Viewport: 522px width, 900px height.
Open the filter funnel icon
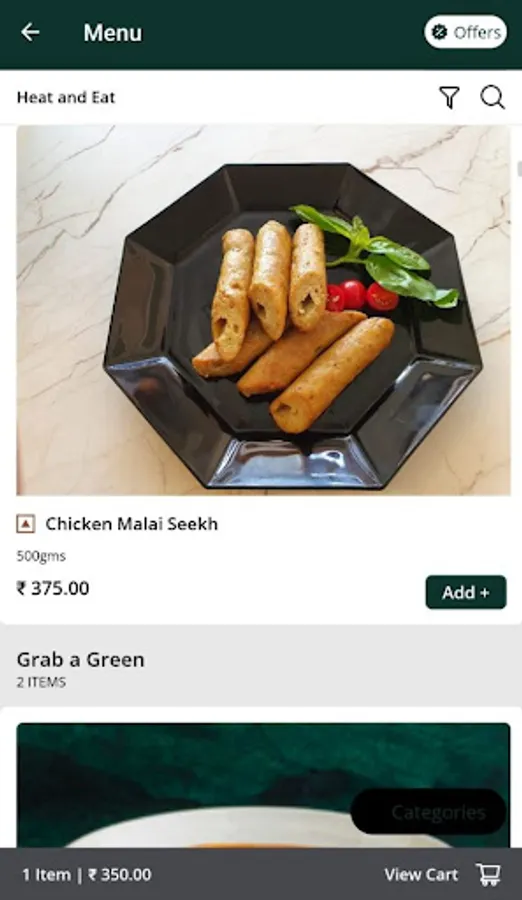pyautogui.click(x=449, y=98)
